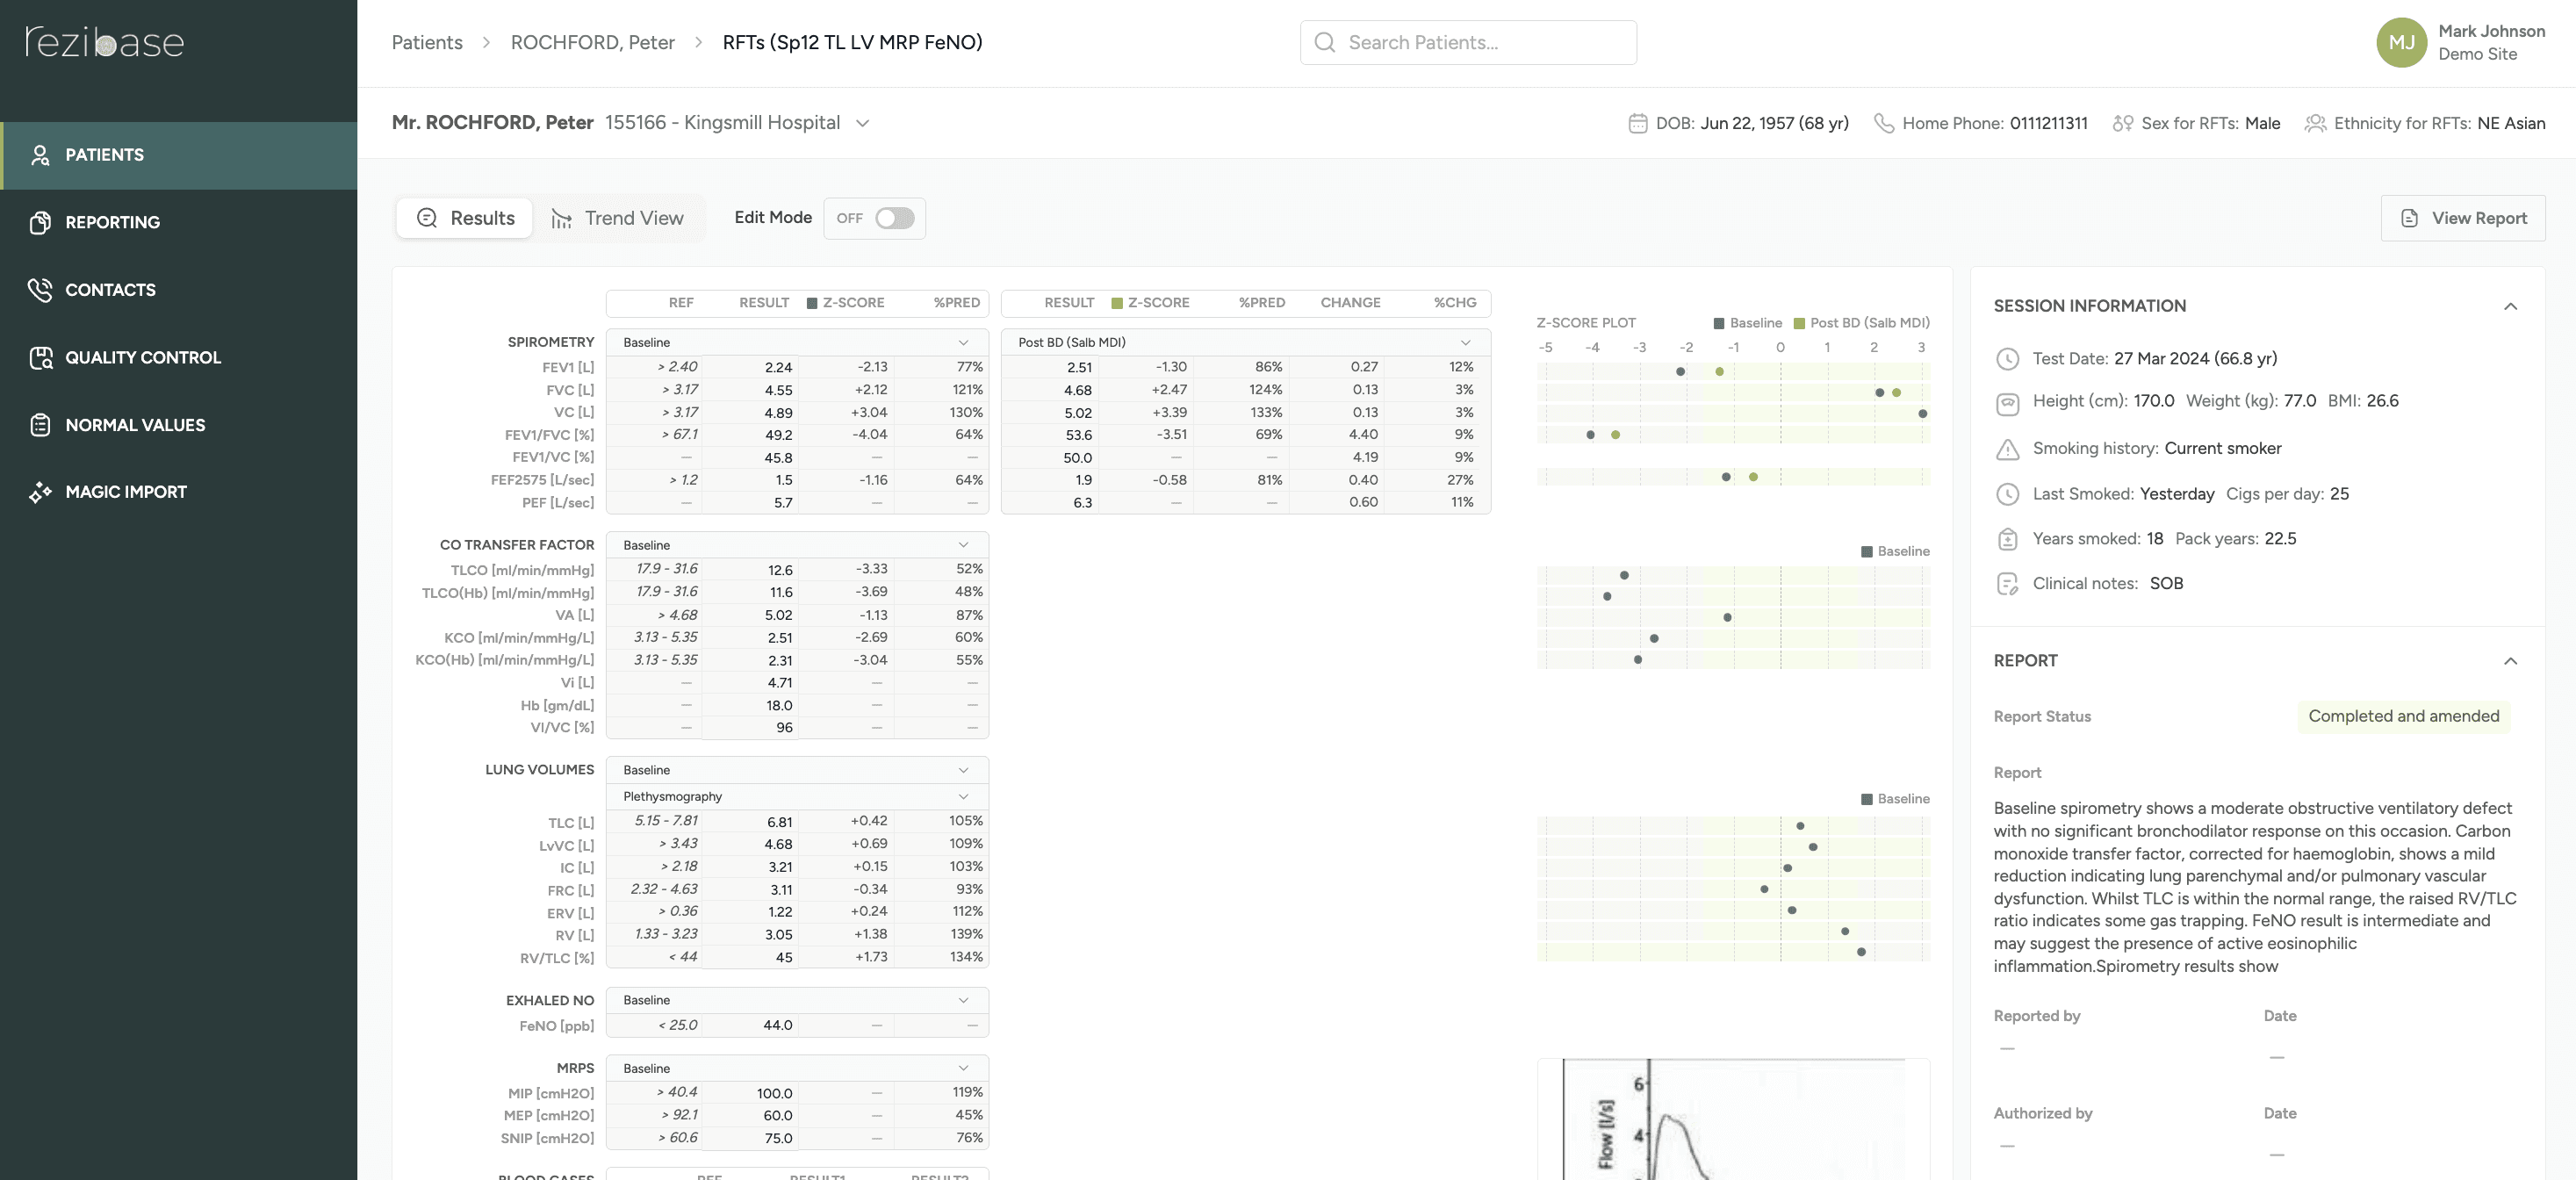The image size is (2576, 1180).
Task: Toggle the Baseline Z-score legend square
Action: (1718, 323)
